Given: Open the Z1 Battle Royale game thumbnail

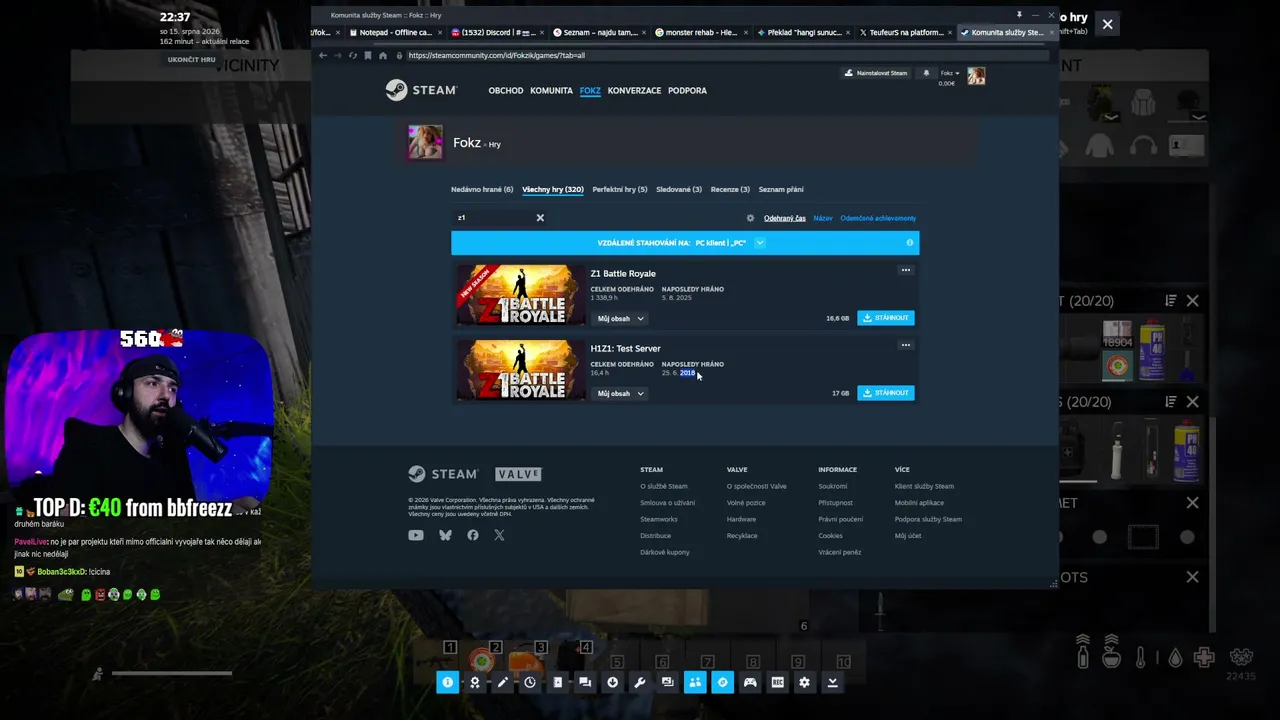Looking at the screenshot, I should click(x=521, y=295).
